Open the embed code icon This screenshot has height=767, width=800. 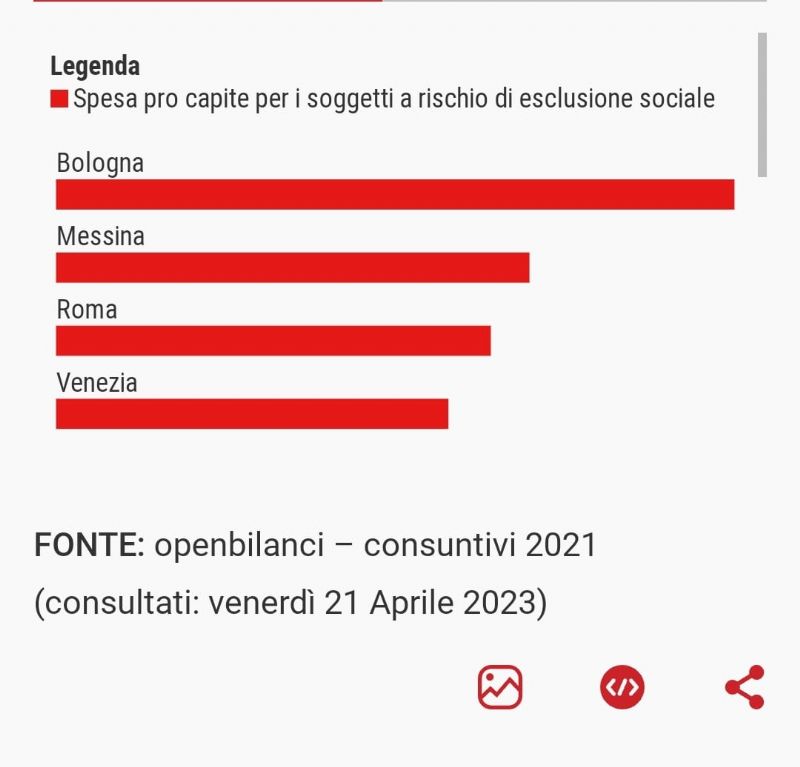(x=622, y=687)
